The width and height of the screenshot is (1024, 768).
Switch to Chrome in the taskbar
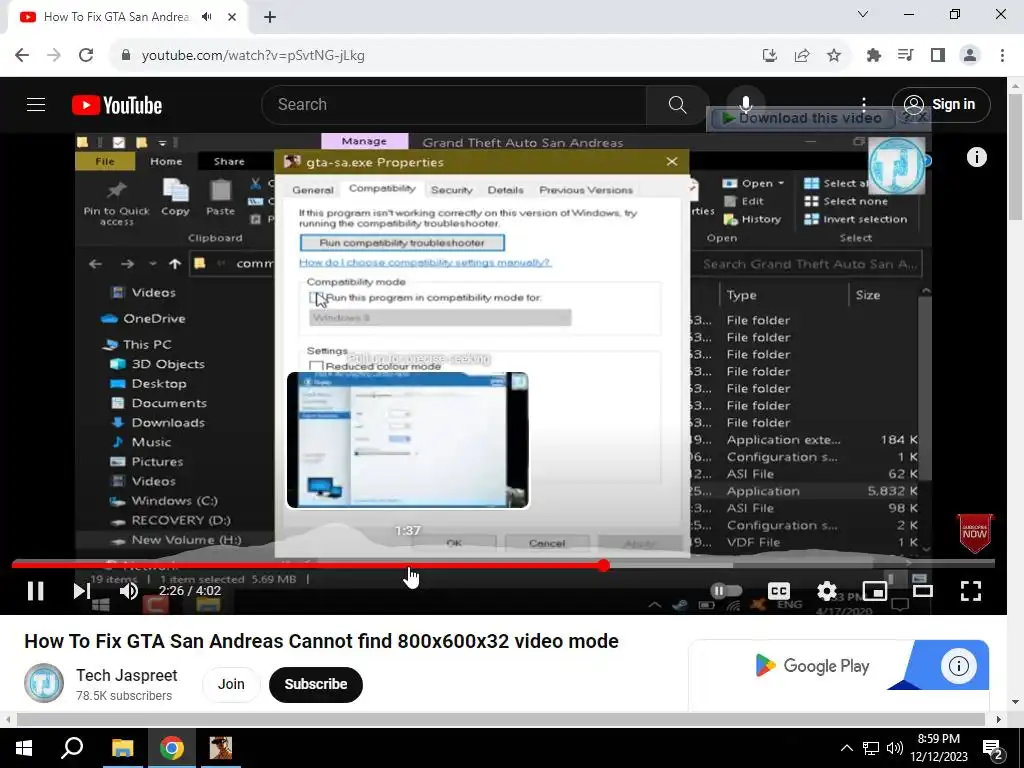[172, 748]
